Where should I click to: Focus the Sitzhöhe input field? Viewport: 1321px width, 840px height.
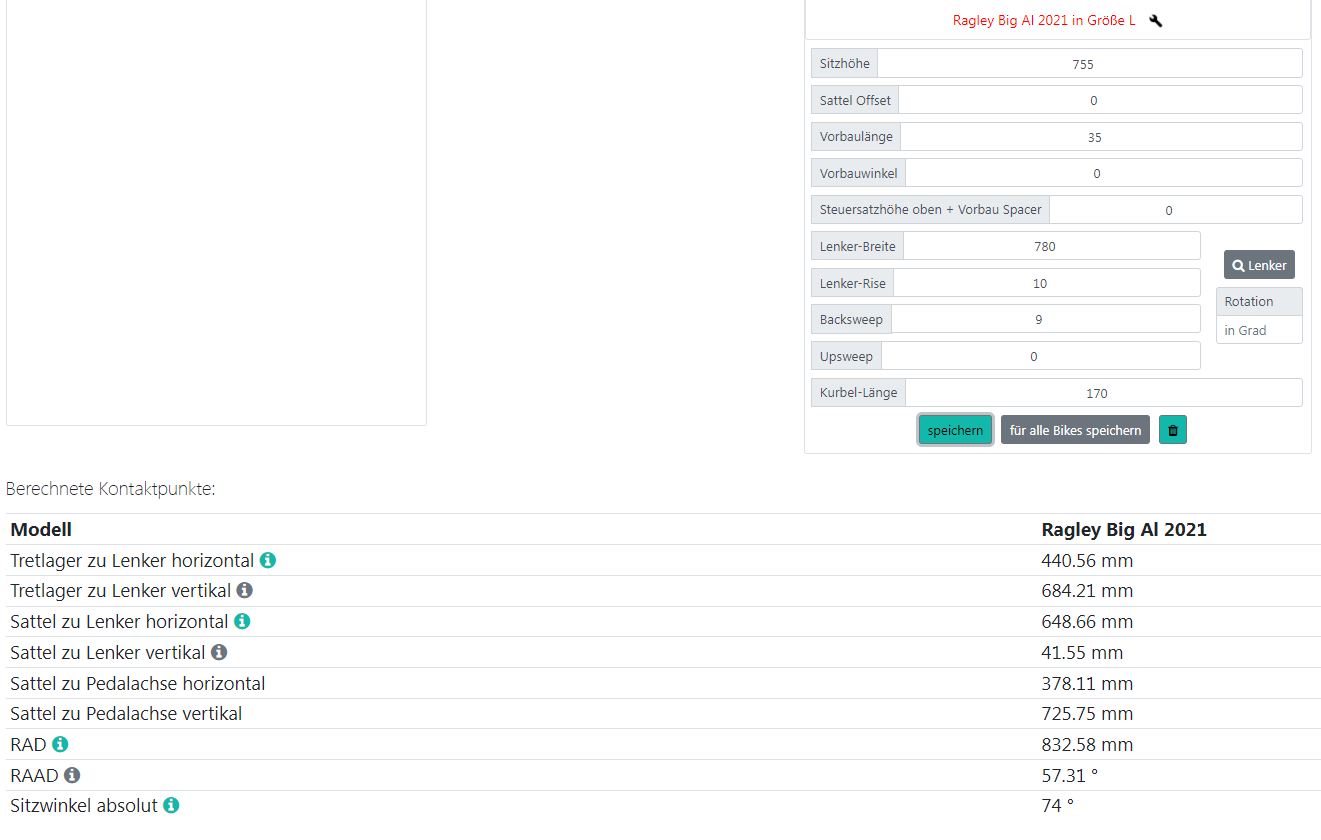point(1088,64)
